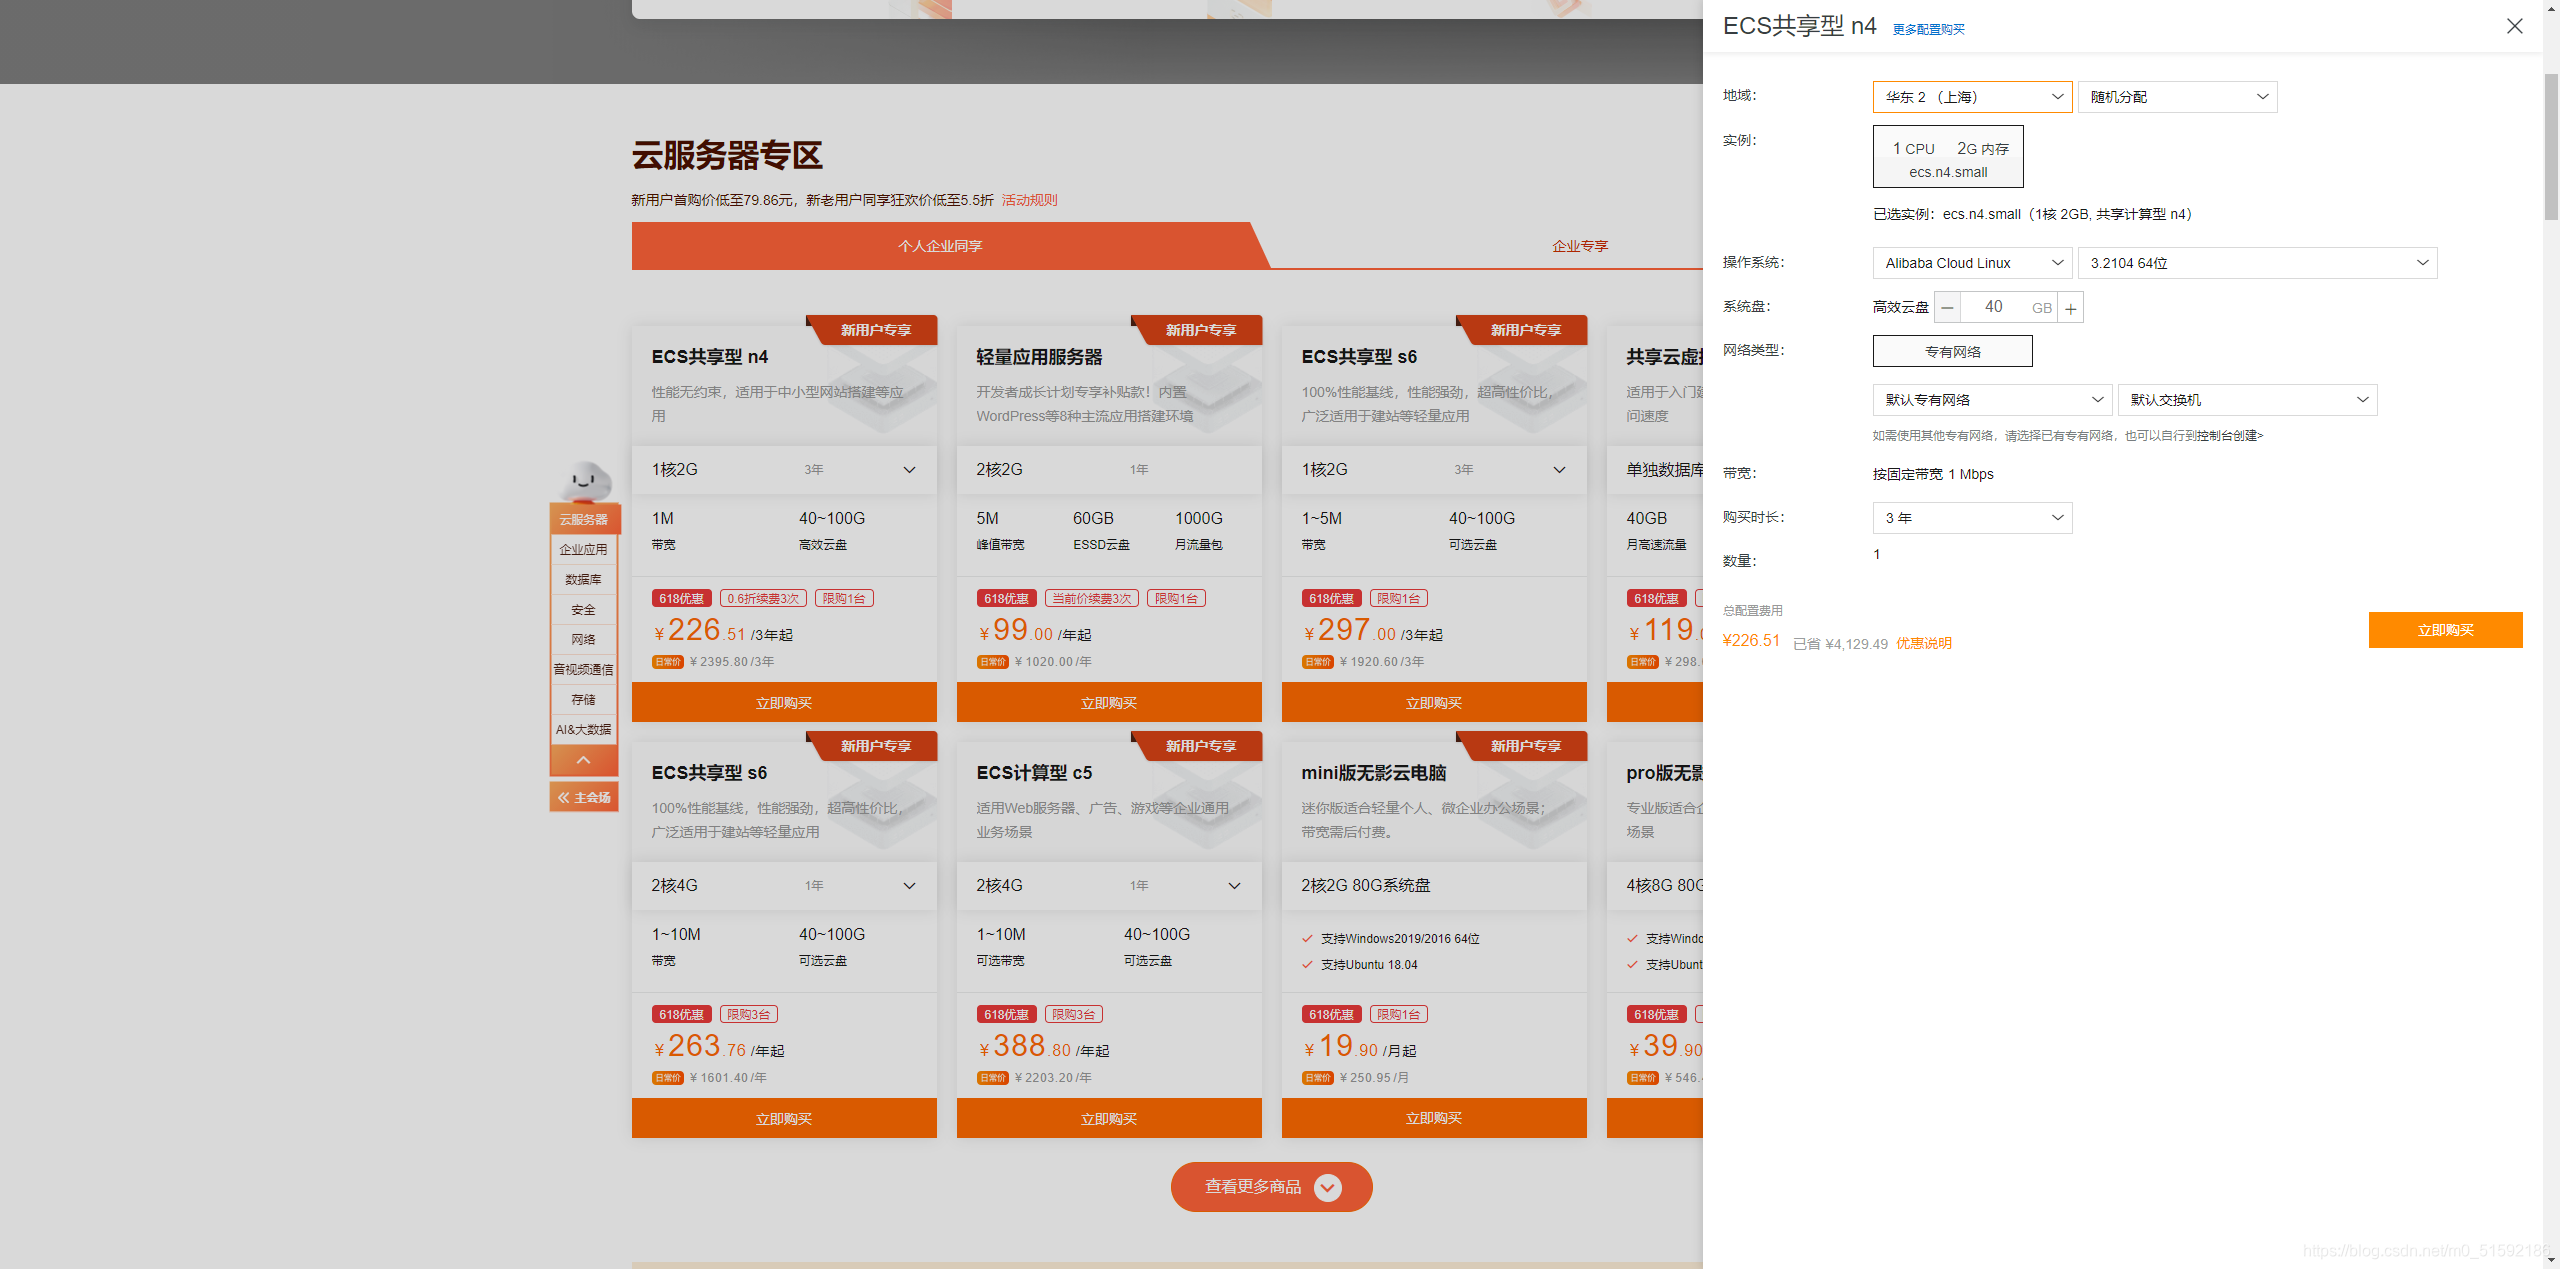The image size is (2560, 1269).
Task: Increase system disk size with plus button
Action: [x=2071, y=308]
